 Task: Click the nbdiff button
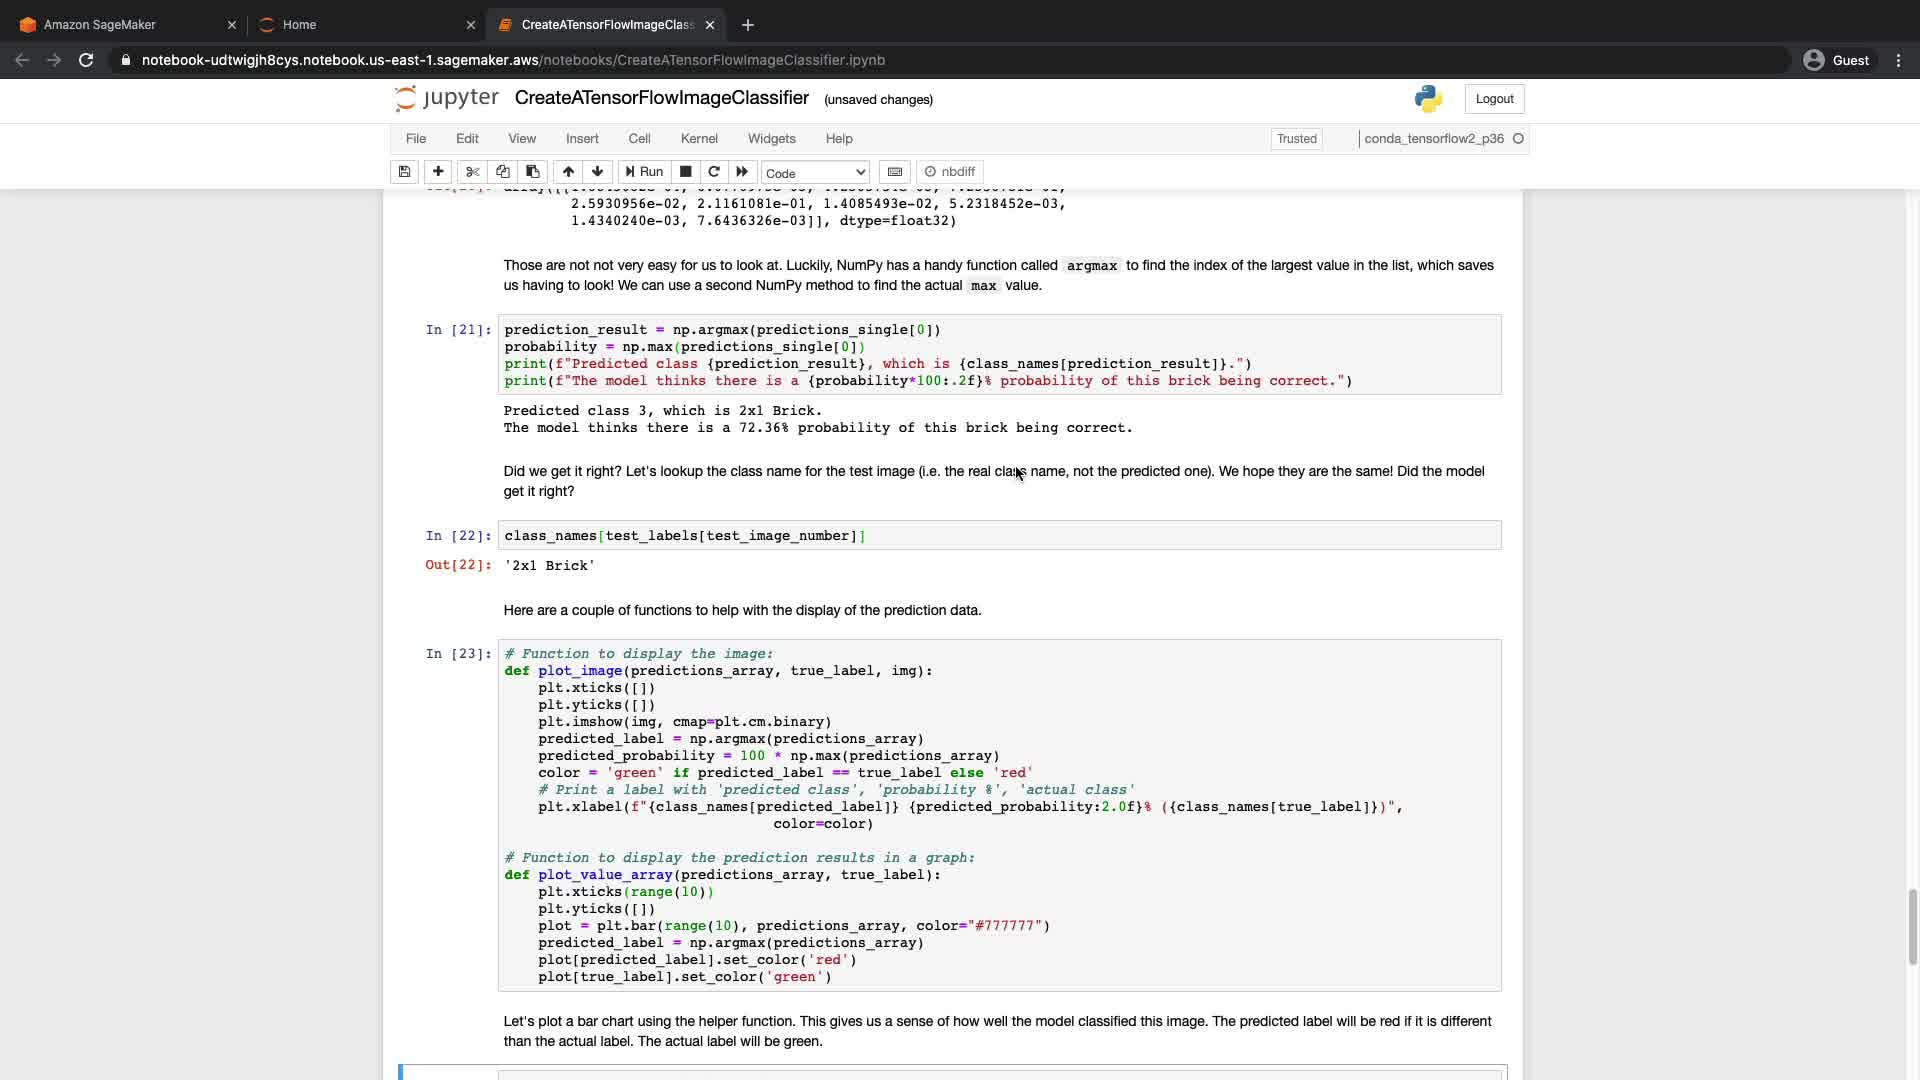pos(950,172)
